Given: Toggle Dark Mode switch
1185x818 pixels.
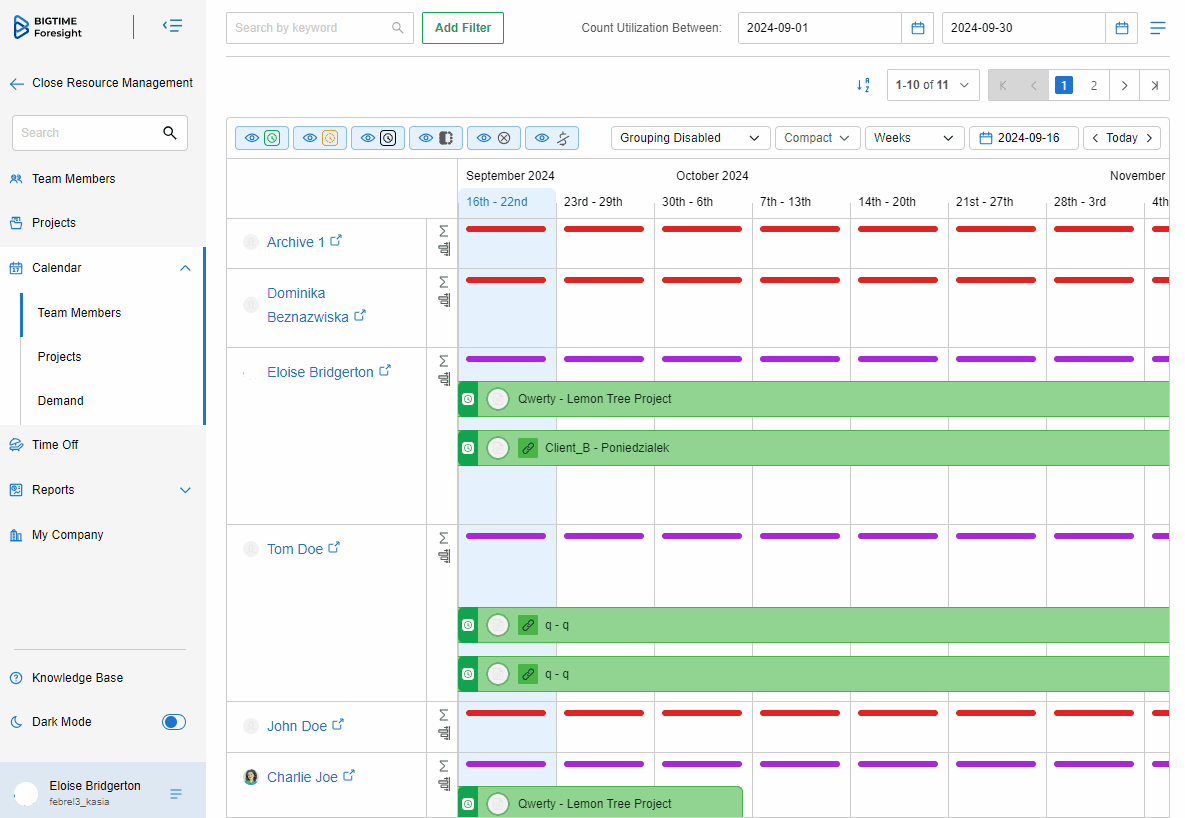Looking at the screenshot, I should pos(174,722).
